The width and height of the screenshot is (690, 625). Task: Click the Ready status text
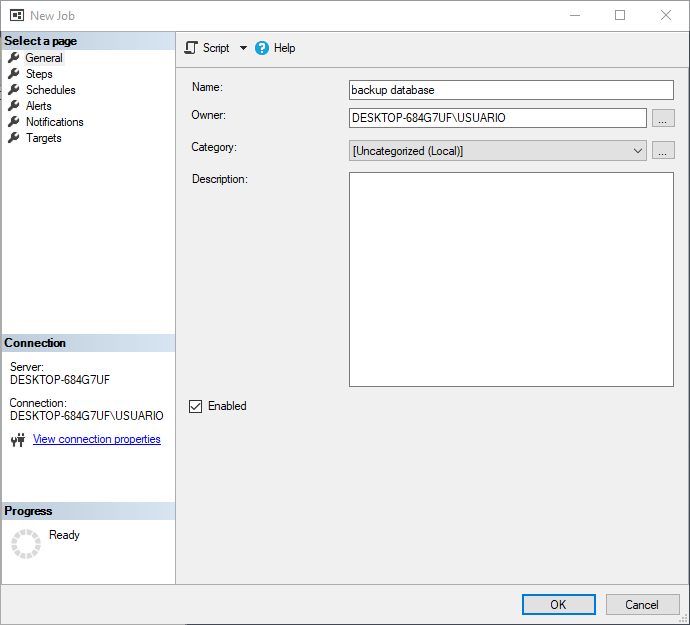[64, 535]
